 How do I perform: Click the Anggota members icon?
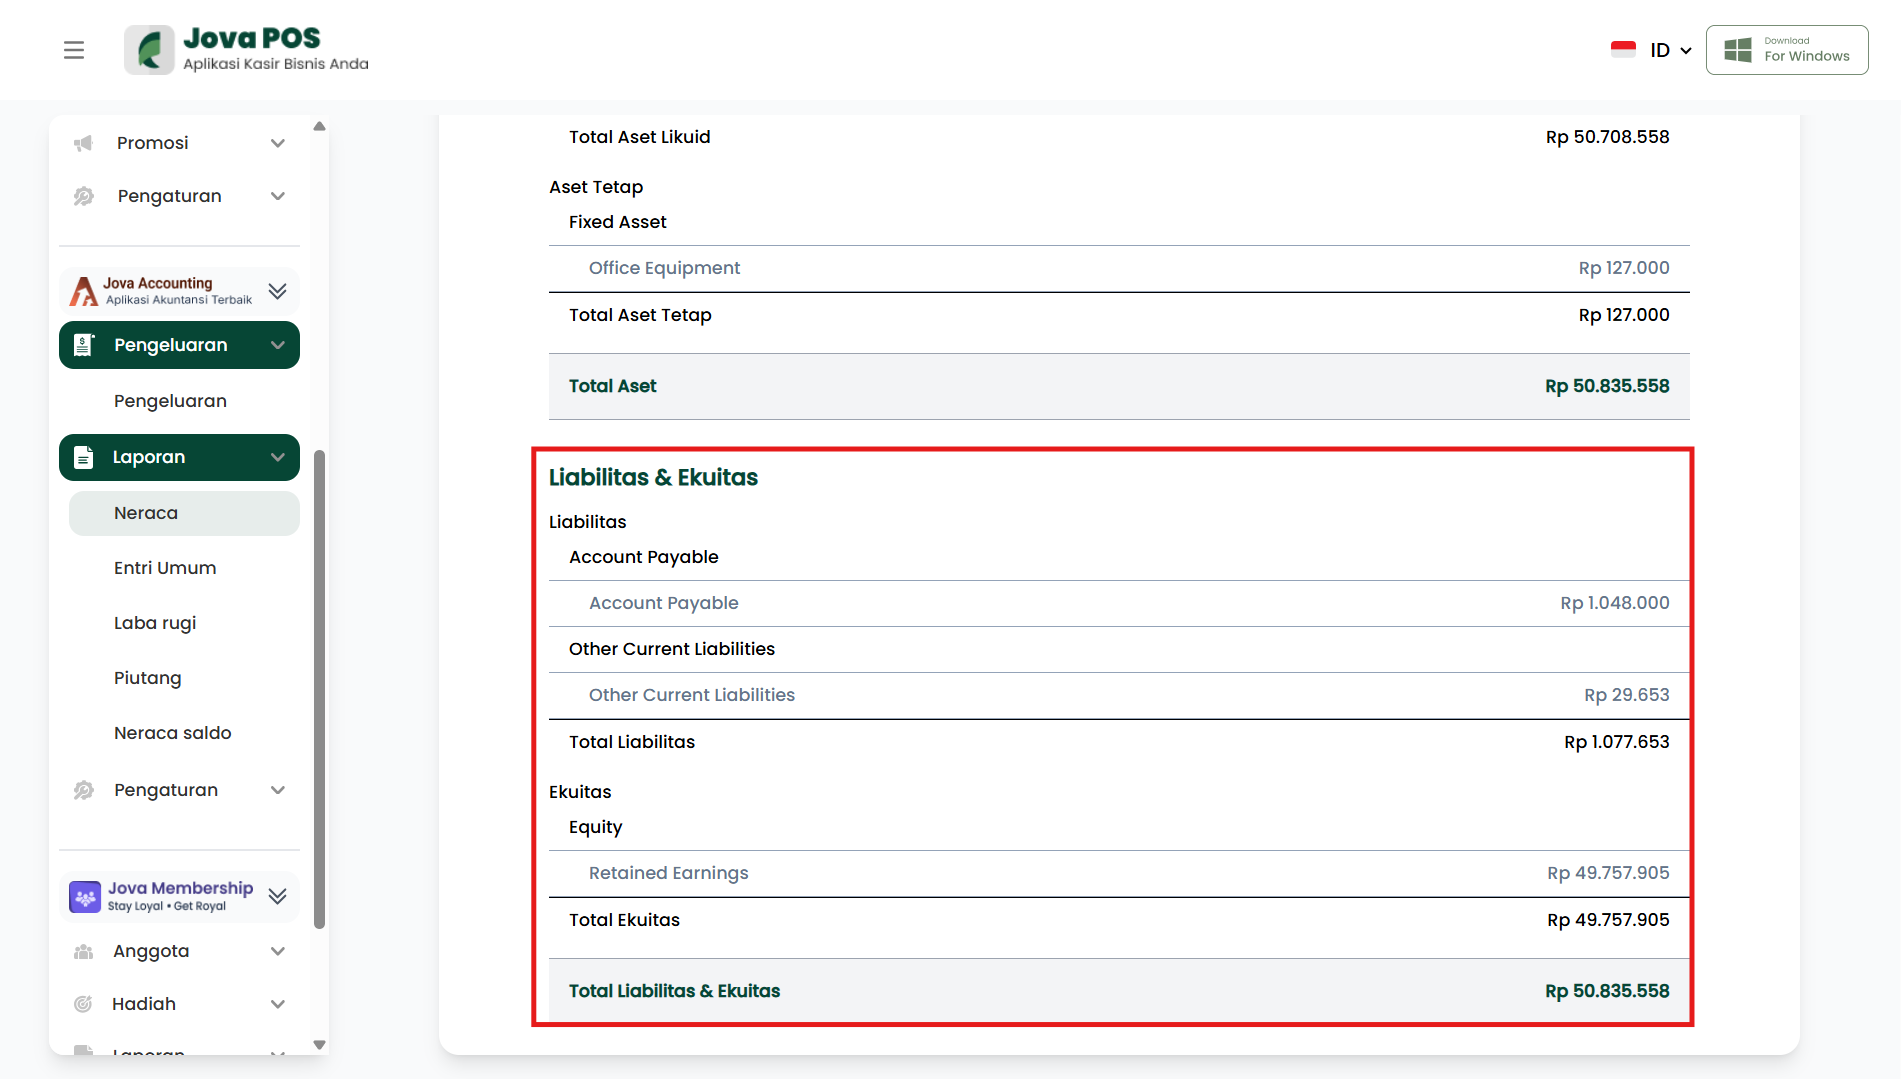(x=84, y=951)
